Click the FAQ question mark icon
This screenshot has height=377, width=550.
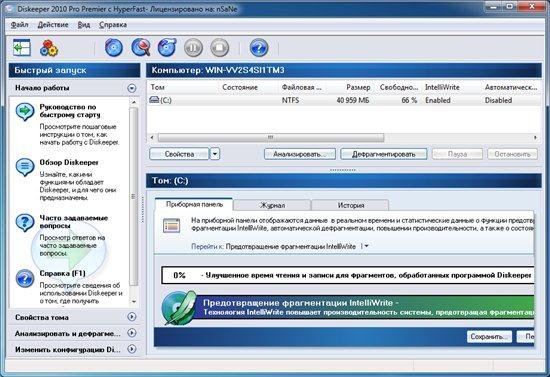point(25,222)
